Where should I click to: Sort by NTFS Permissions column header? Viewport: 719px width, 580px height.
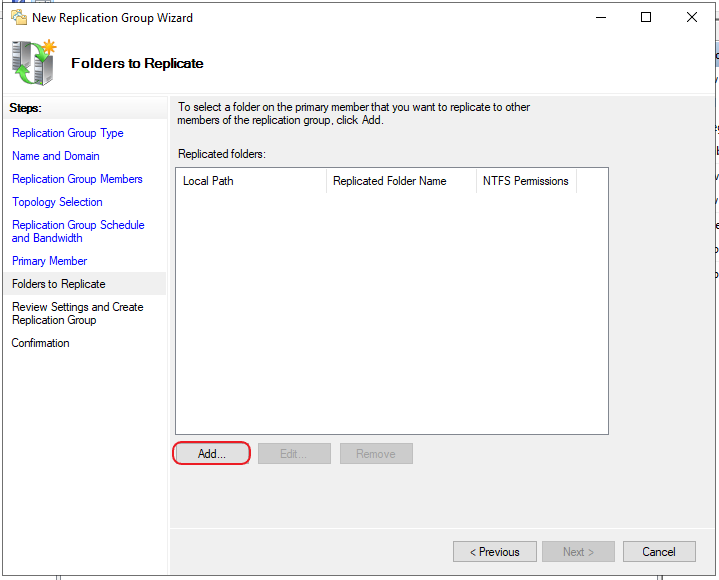click(526, 181)
